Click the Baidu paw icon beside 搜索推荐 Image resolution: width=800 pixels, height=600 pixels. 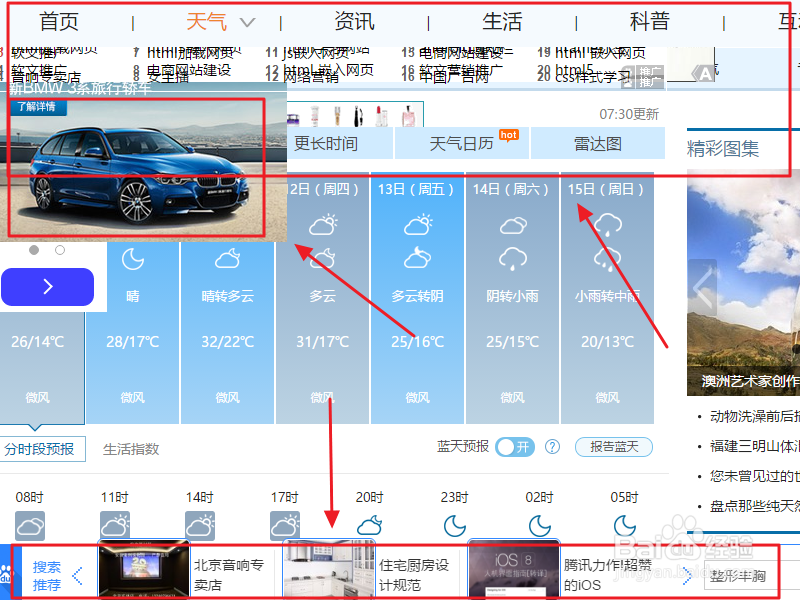click(5, 574)
